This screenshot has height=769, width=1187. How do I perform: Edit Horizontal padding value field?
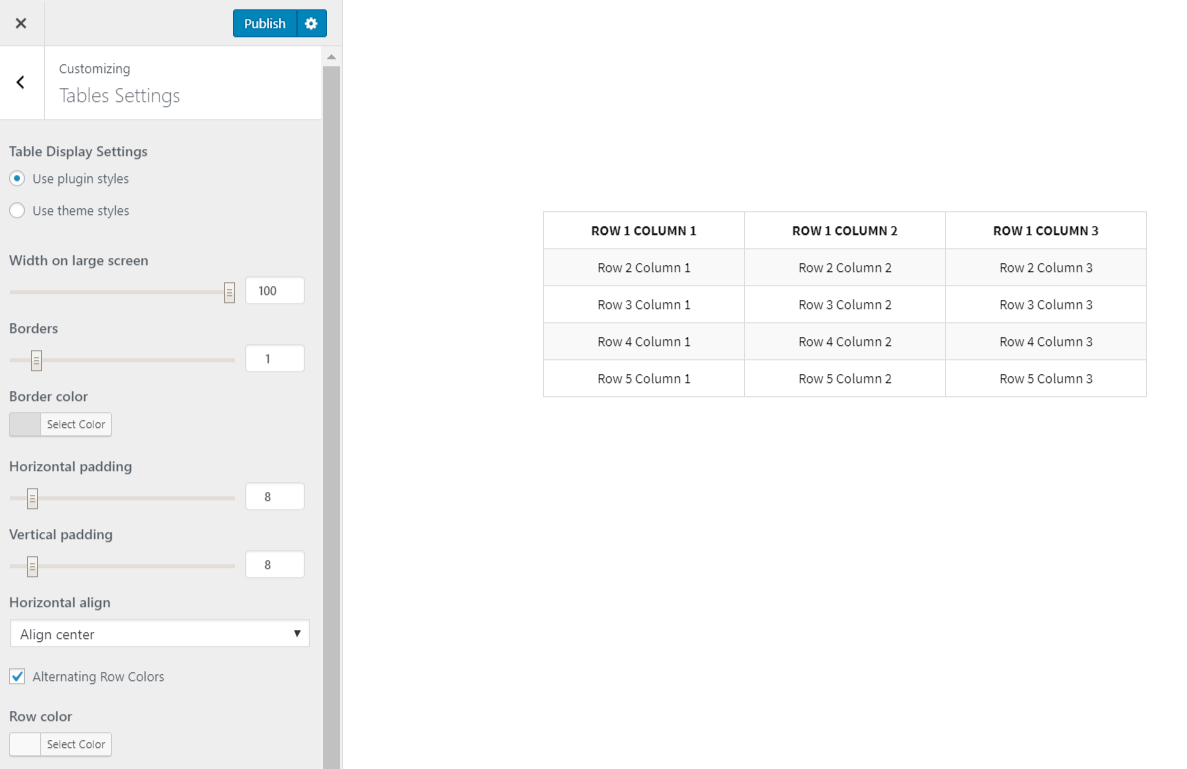click(275, 497)
